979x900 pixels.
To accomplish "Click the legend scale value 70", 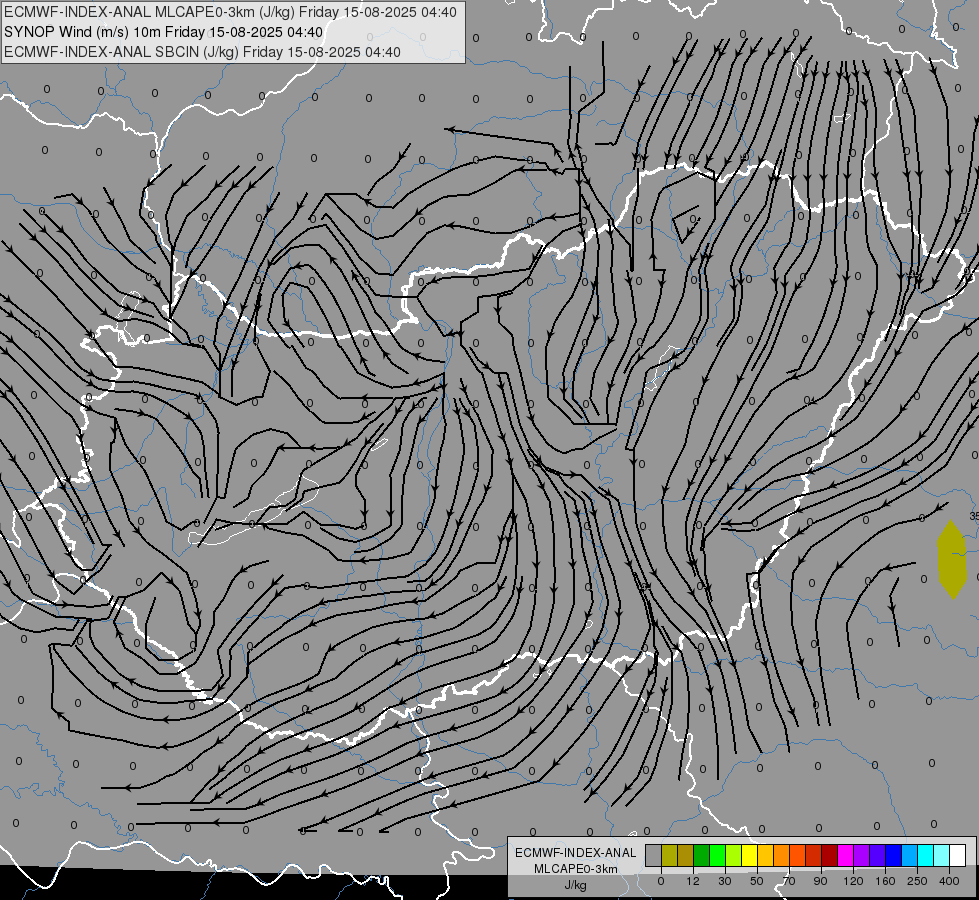I will click(789, 881).
